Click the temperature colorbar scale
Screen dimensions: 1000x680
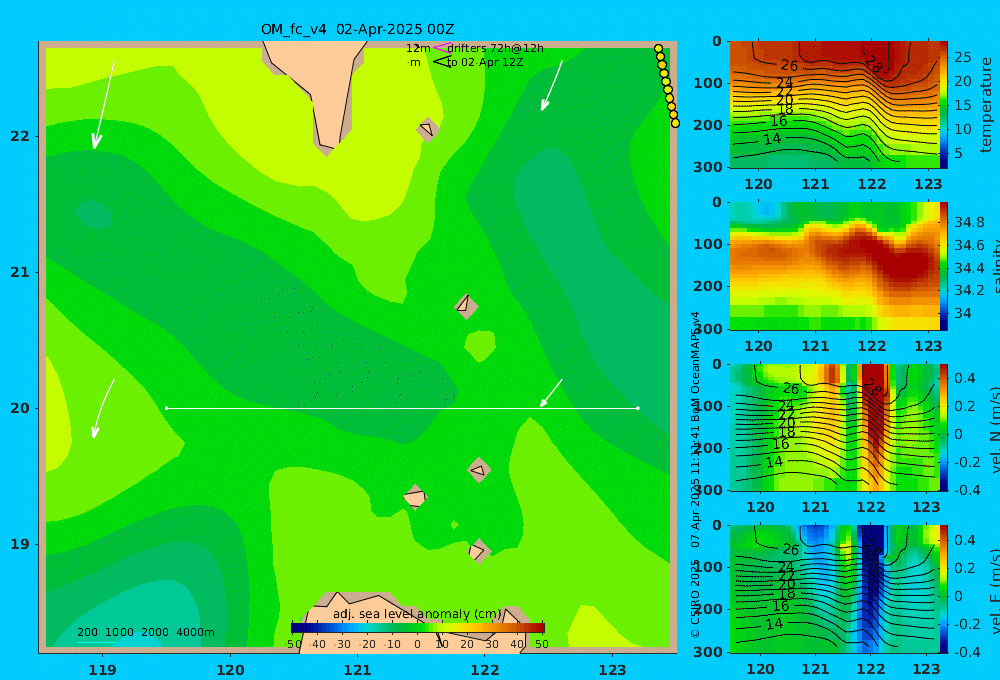944,105
